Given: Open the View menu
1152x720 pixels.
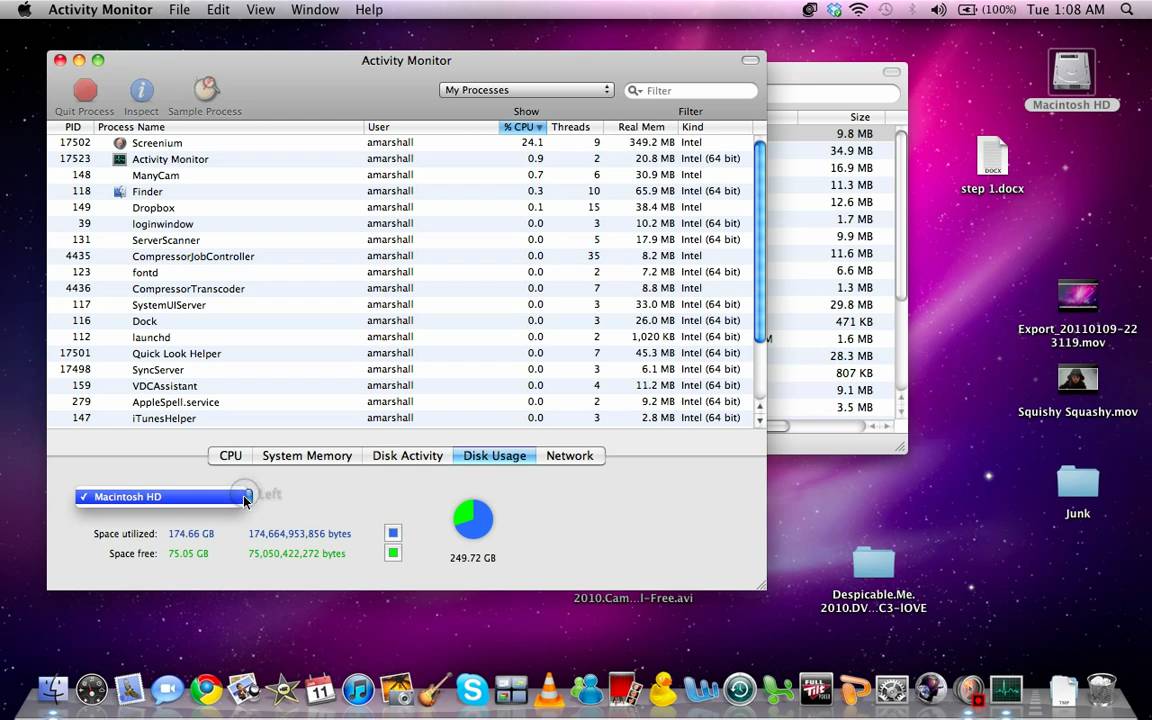Looking at the screenshot, I should click(x=260, y=10).
